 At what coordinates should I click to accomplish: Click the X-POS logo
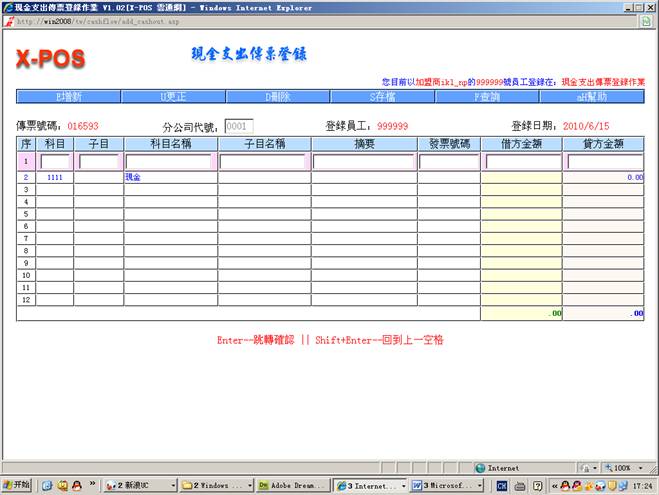[x=50, y=59]
